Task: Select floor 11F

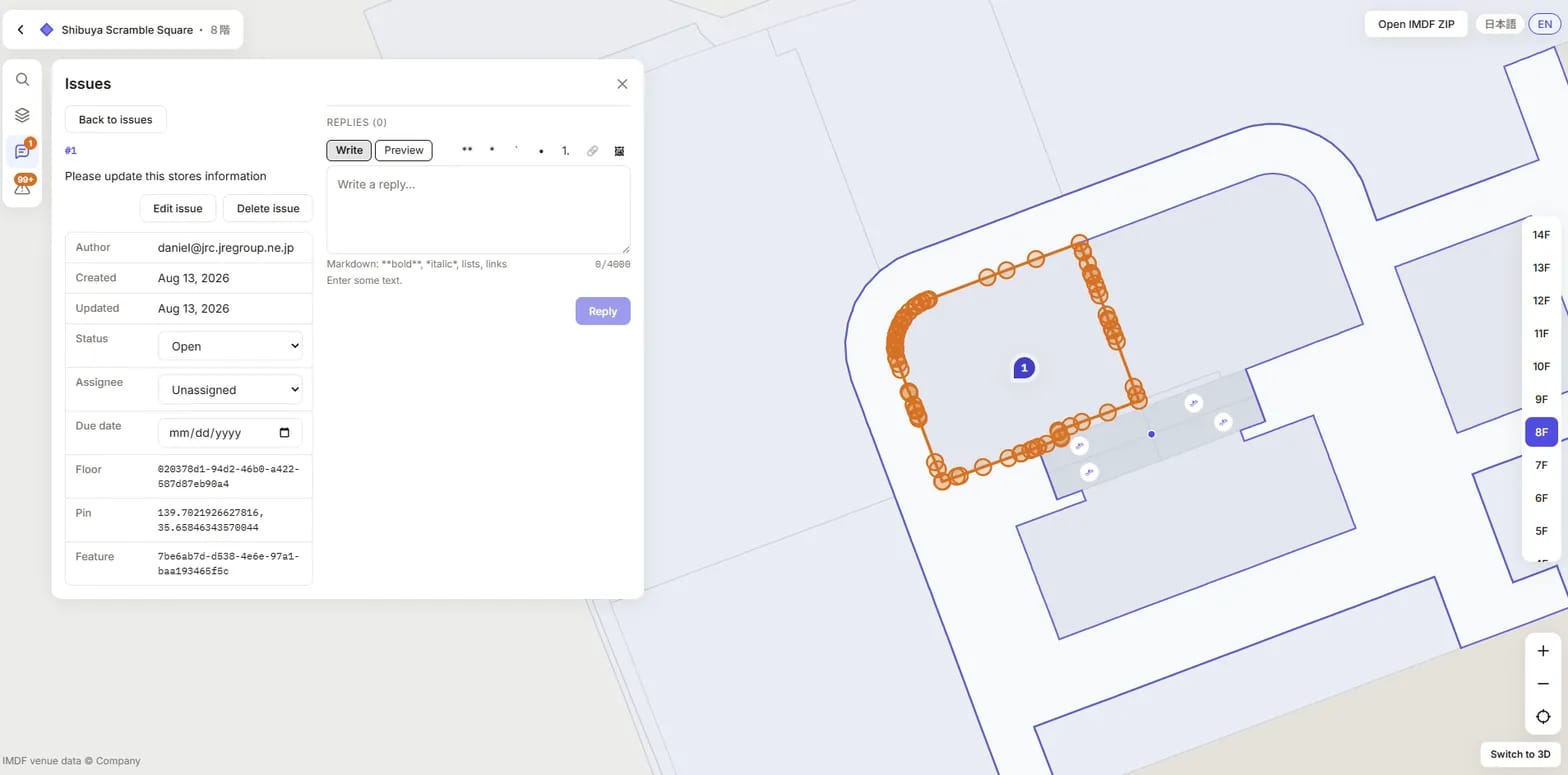Action: [1541, 334]
